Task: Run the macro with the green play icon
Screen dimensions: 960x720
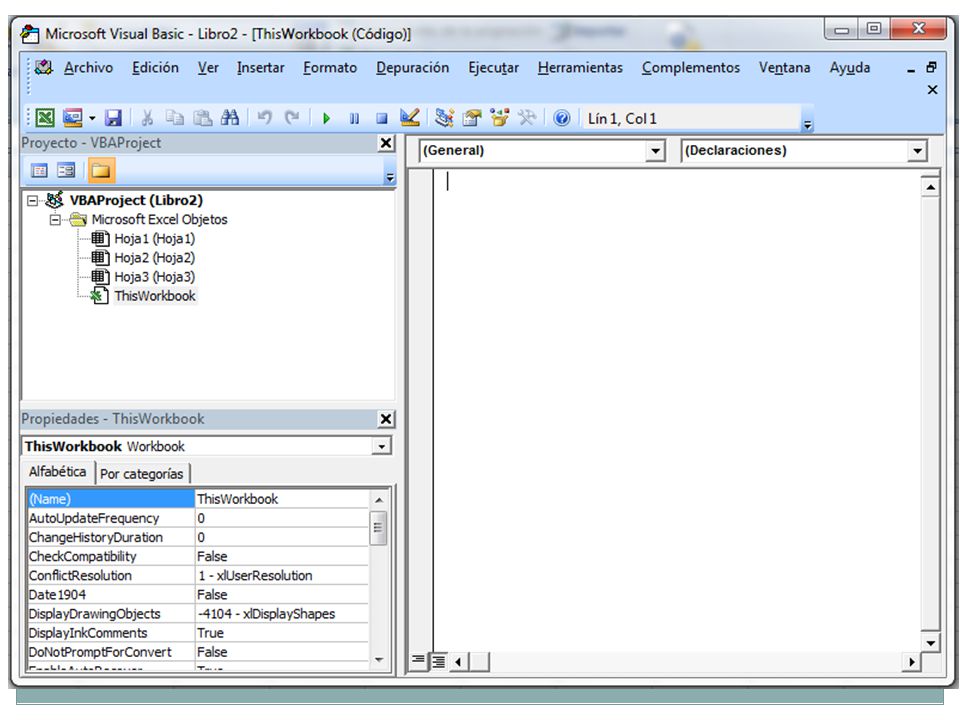Action: tap(326, 118)
